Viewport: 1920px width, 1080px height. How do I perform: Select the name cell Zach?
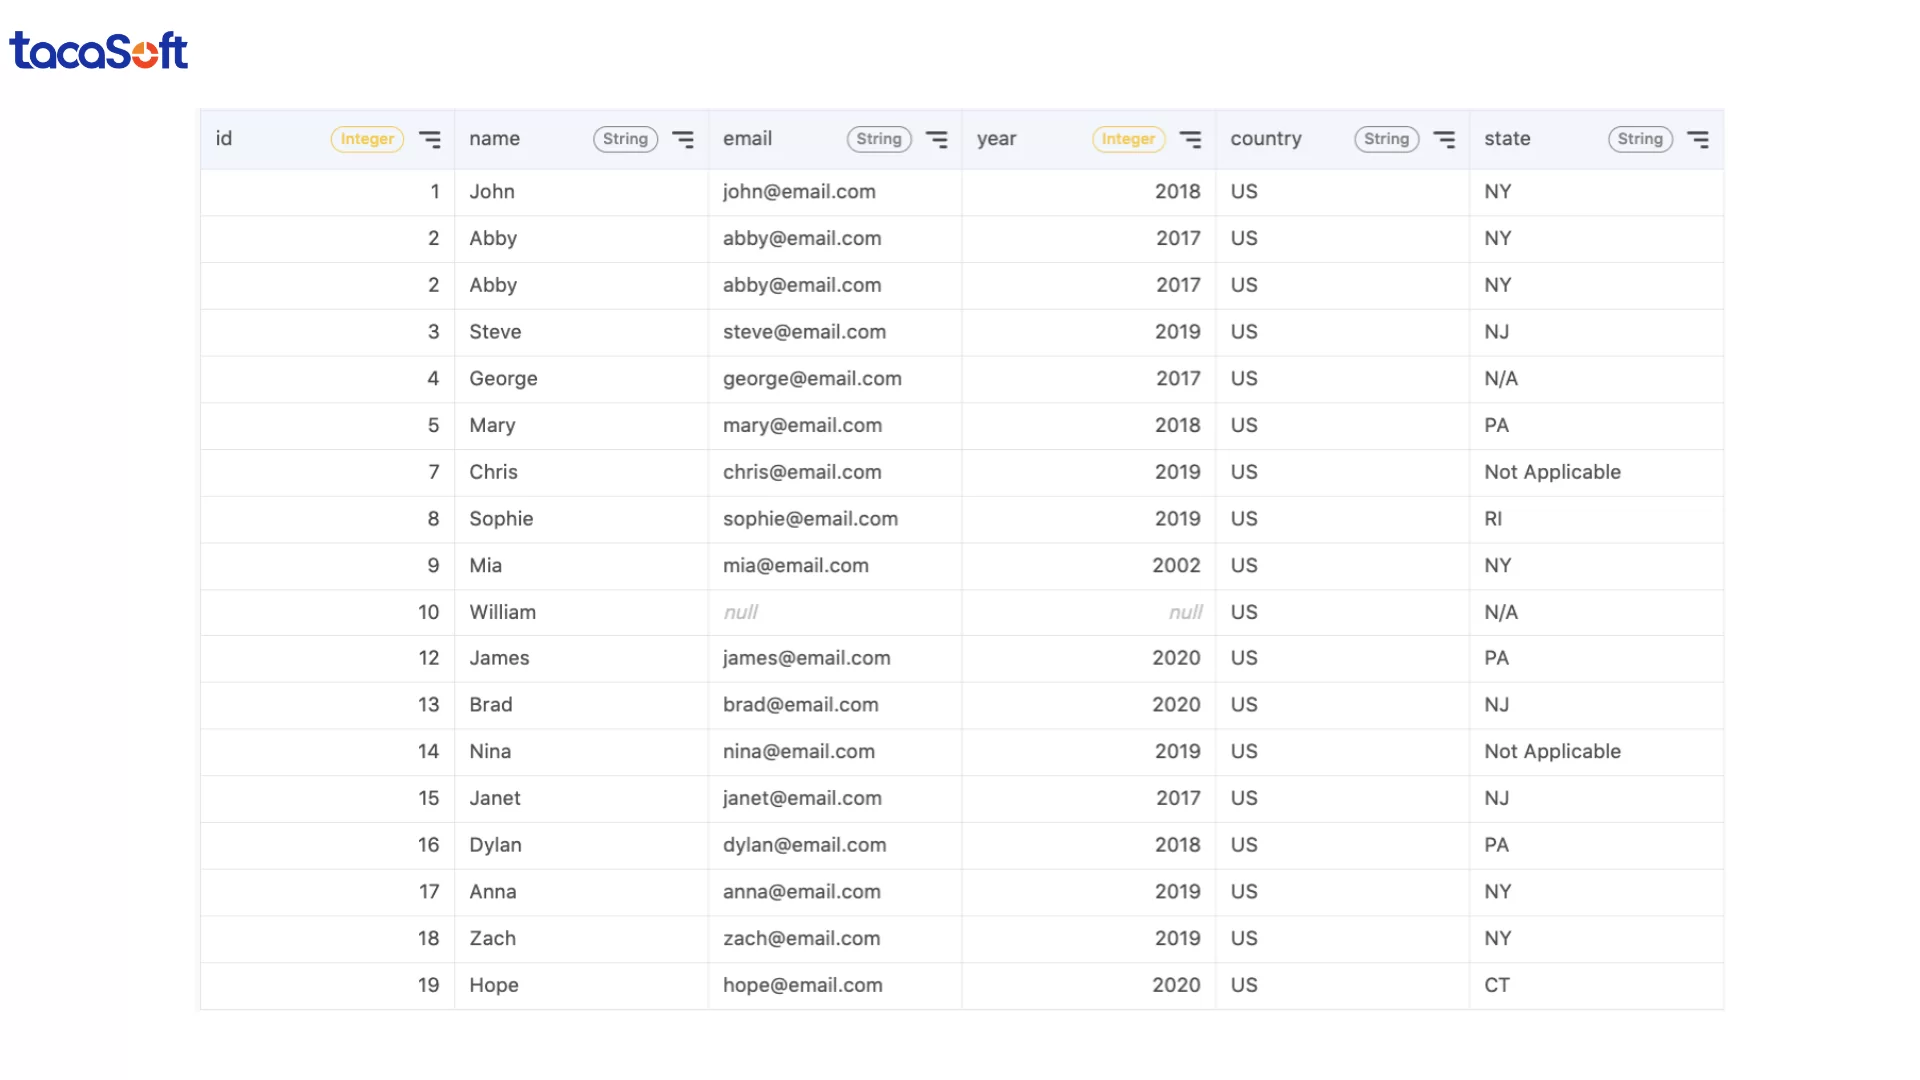pos(581,939)
